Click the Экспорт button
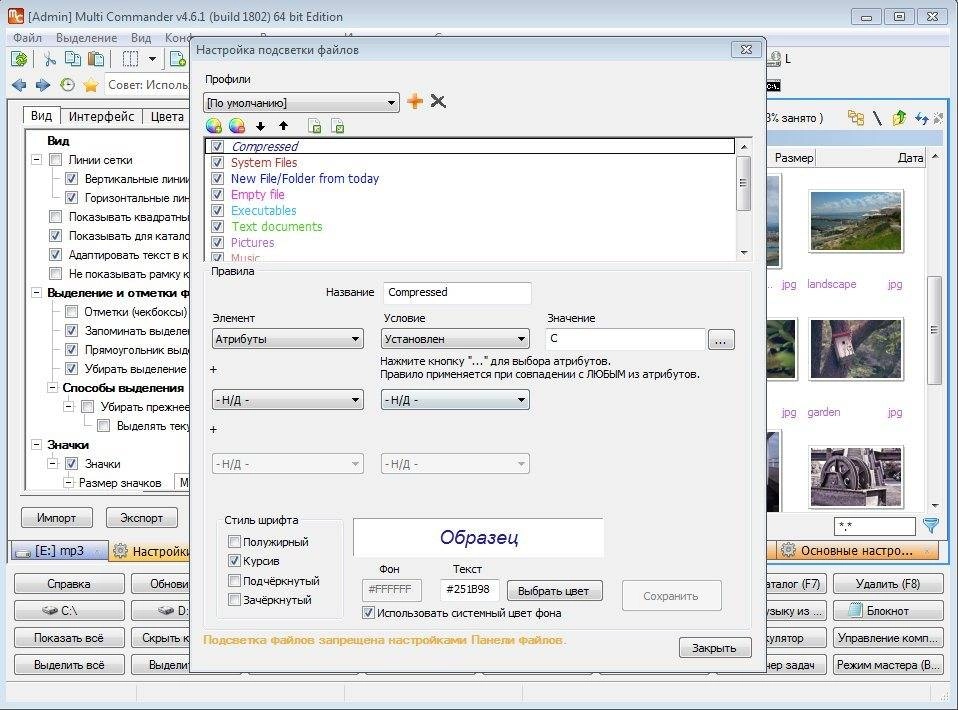 pyautogui.click(x=141, y=518)
